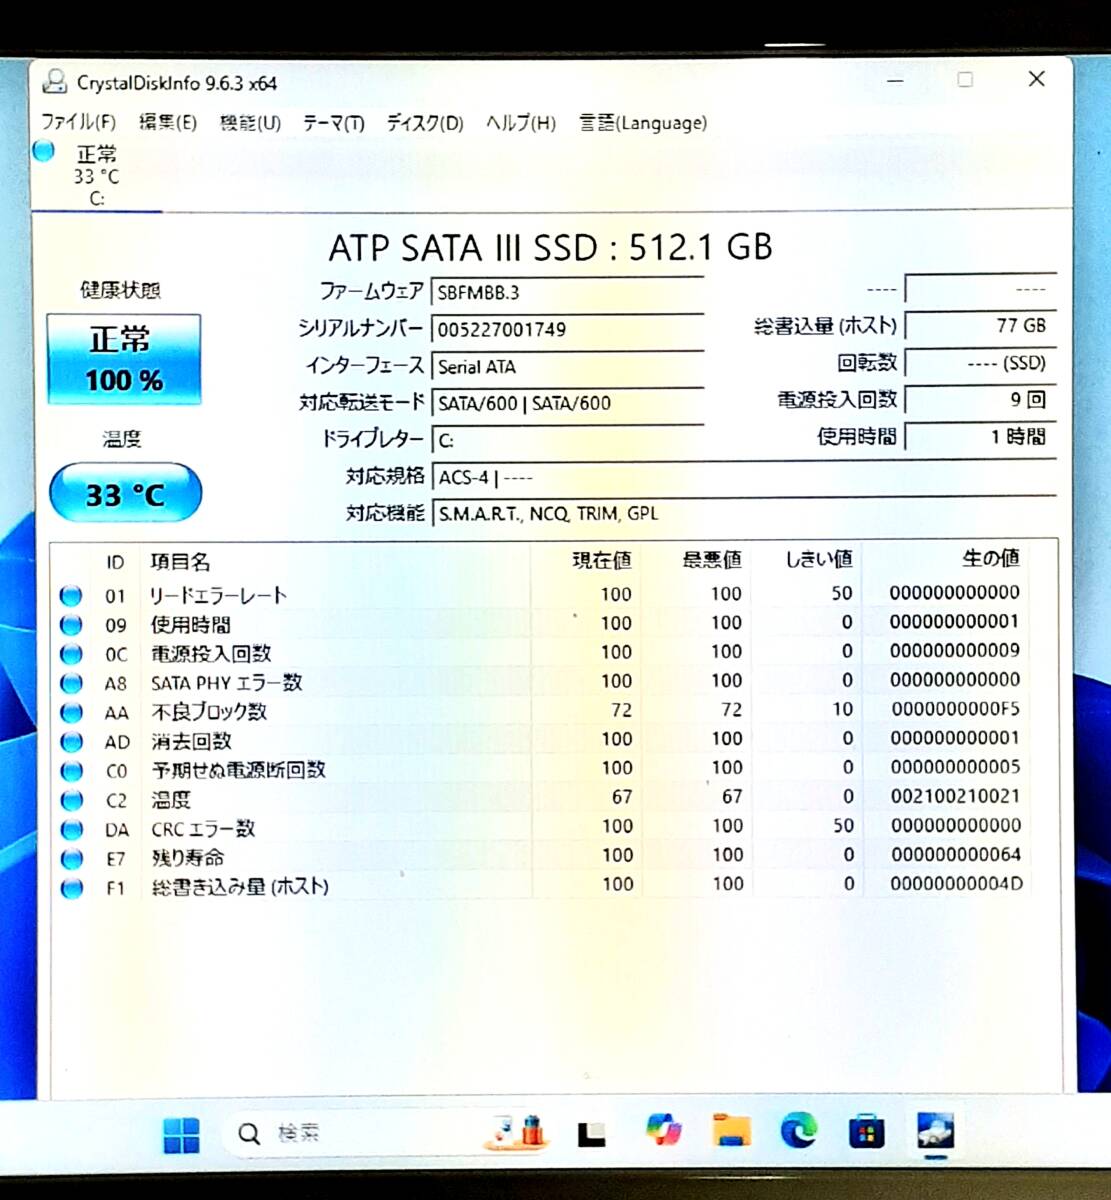Viewport: 1111px width, 1200px height.
Task: Open the Copilot taskbar icon
Action: coord(663,1131)
